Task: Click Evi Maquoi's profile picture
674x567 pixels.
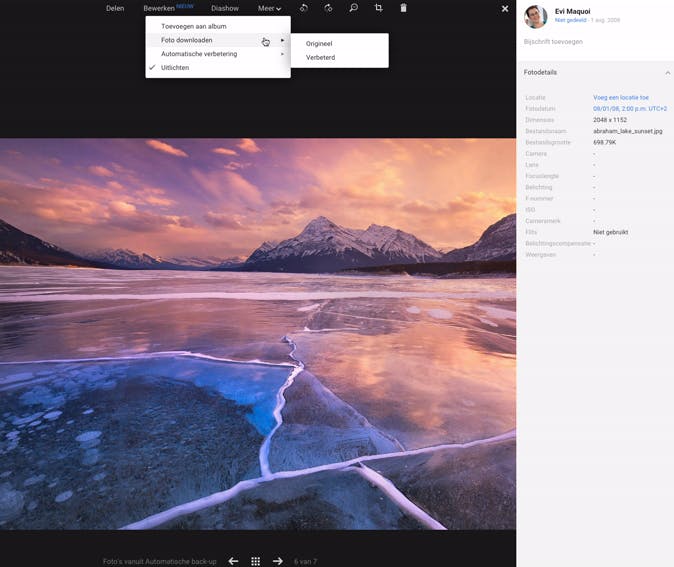Action: pos(536,16)
